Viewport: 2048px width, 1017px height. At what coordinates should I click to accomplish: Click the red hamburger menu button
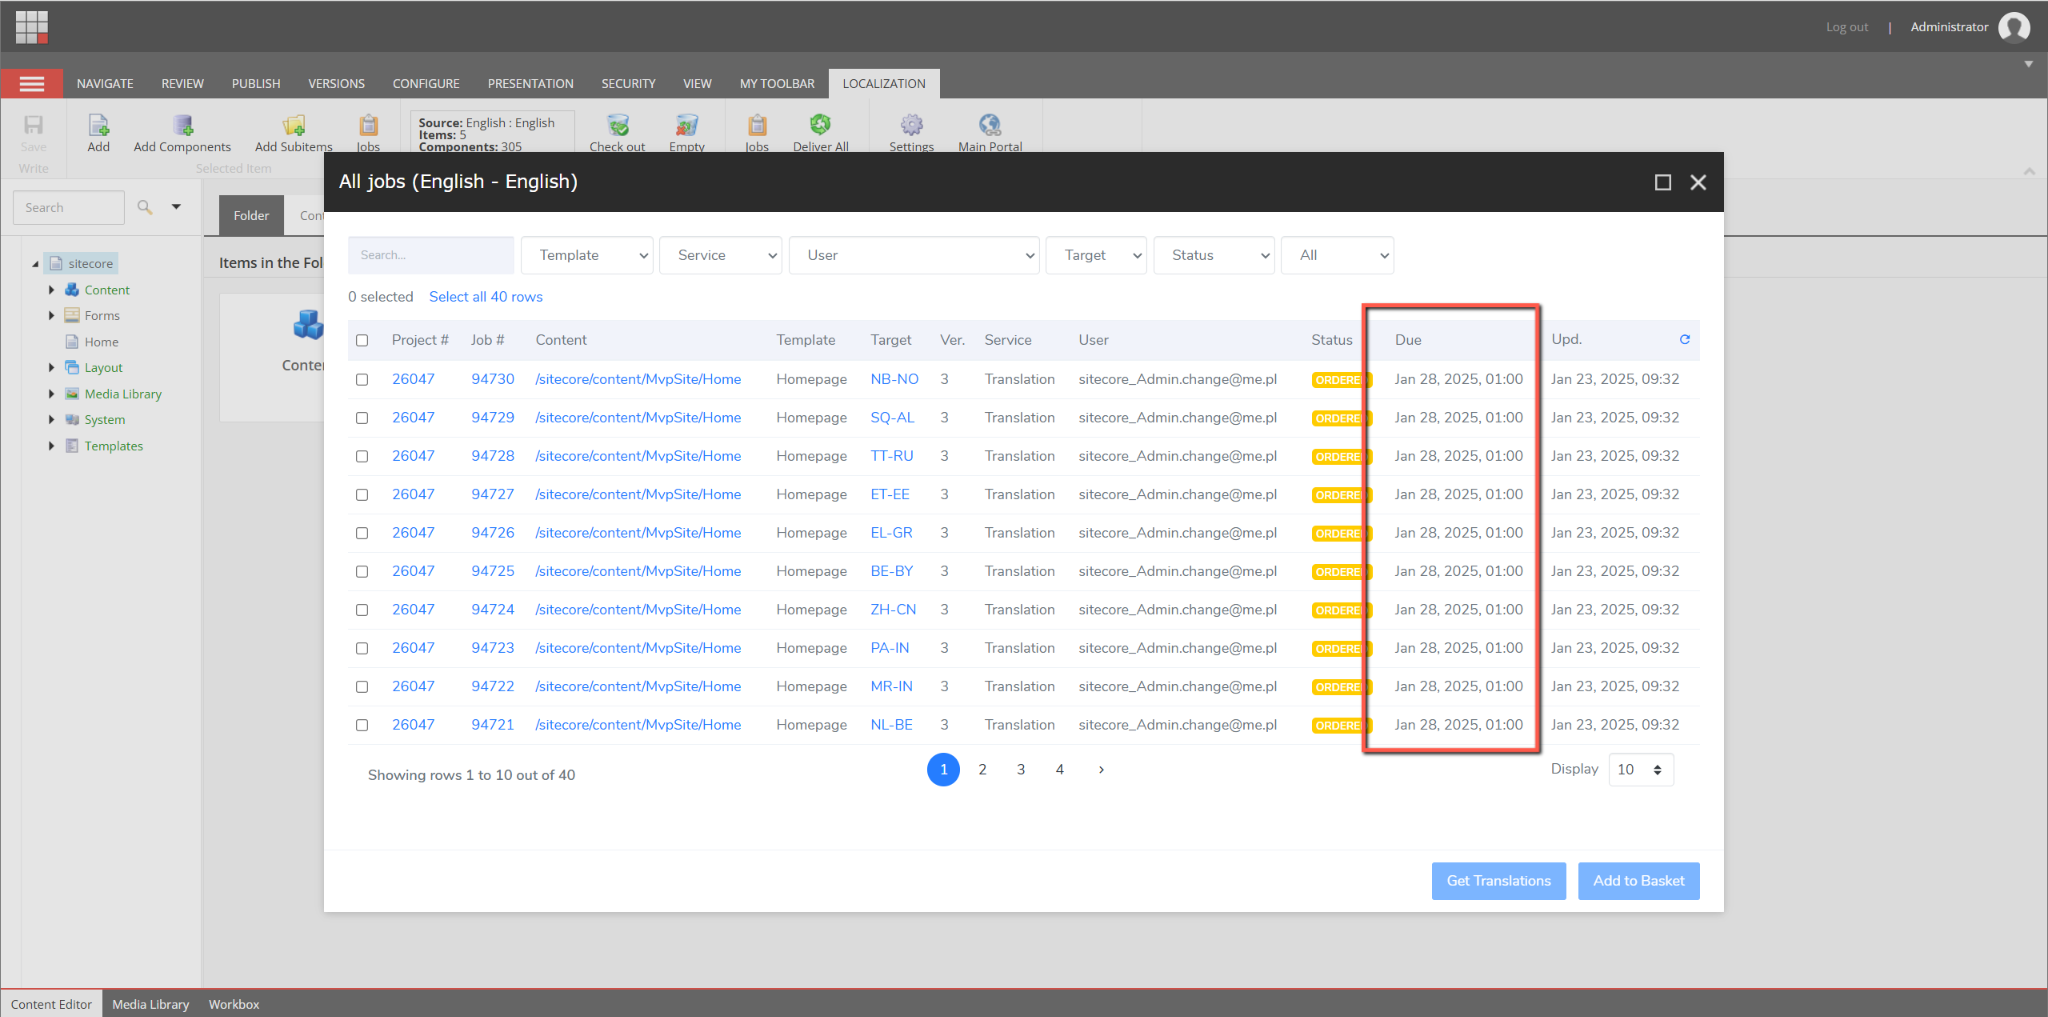32,83
